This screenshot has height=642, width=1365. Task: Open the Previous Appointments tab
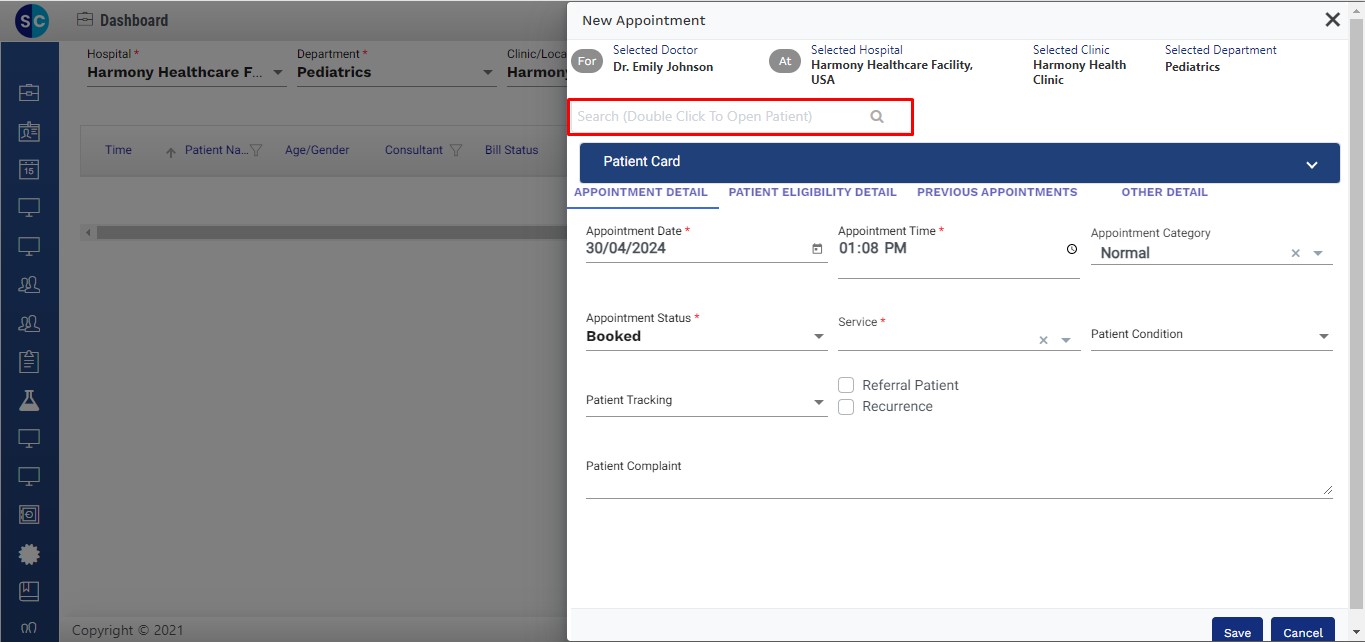click(x=996, y=192)
